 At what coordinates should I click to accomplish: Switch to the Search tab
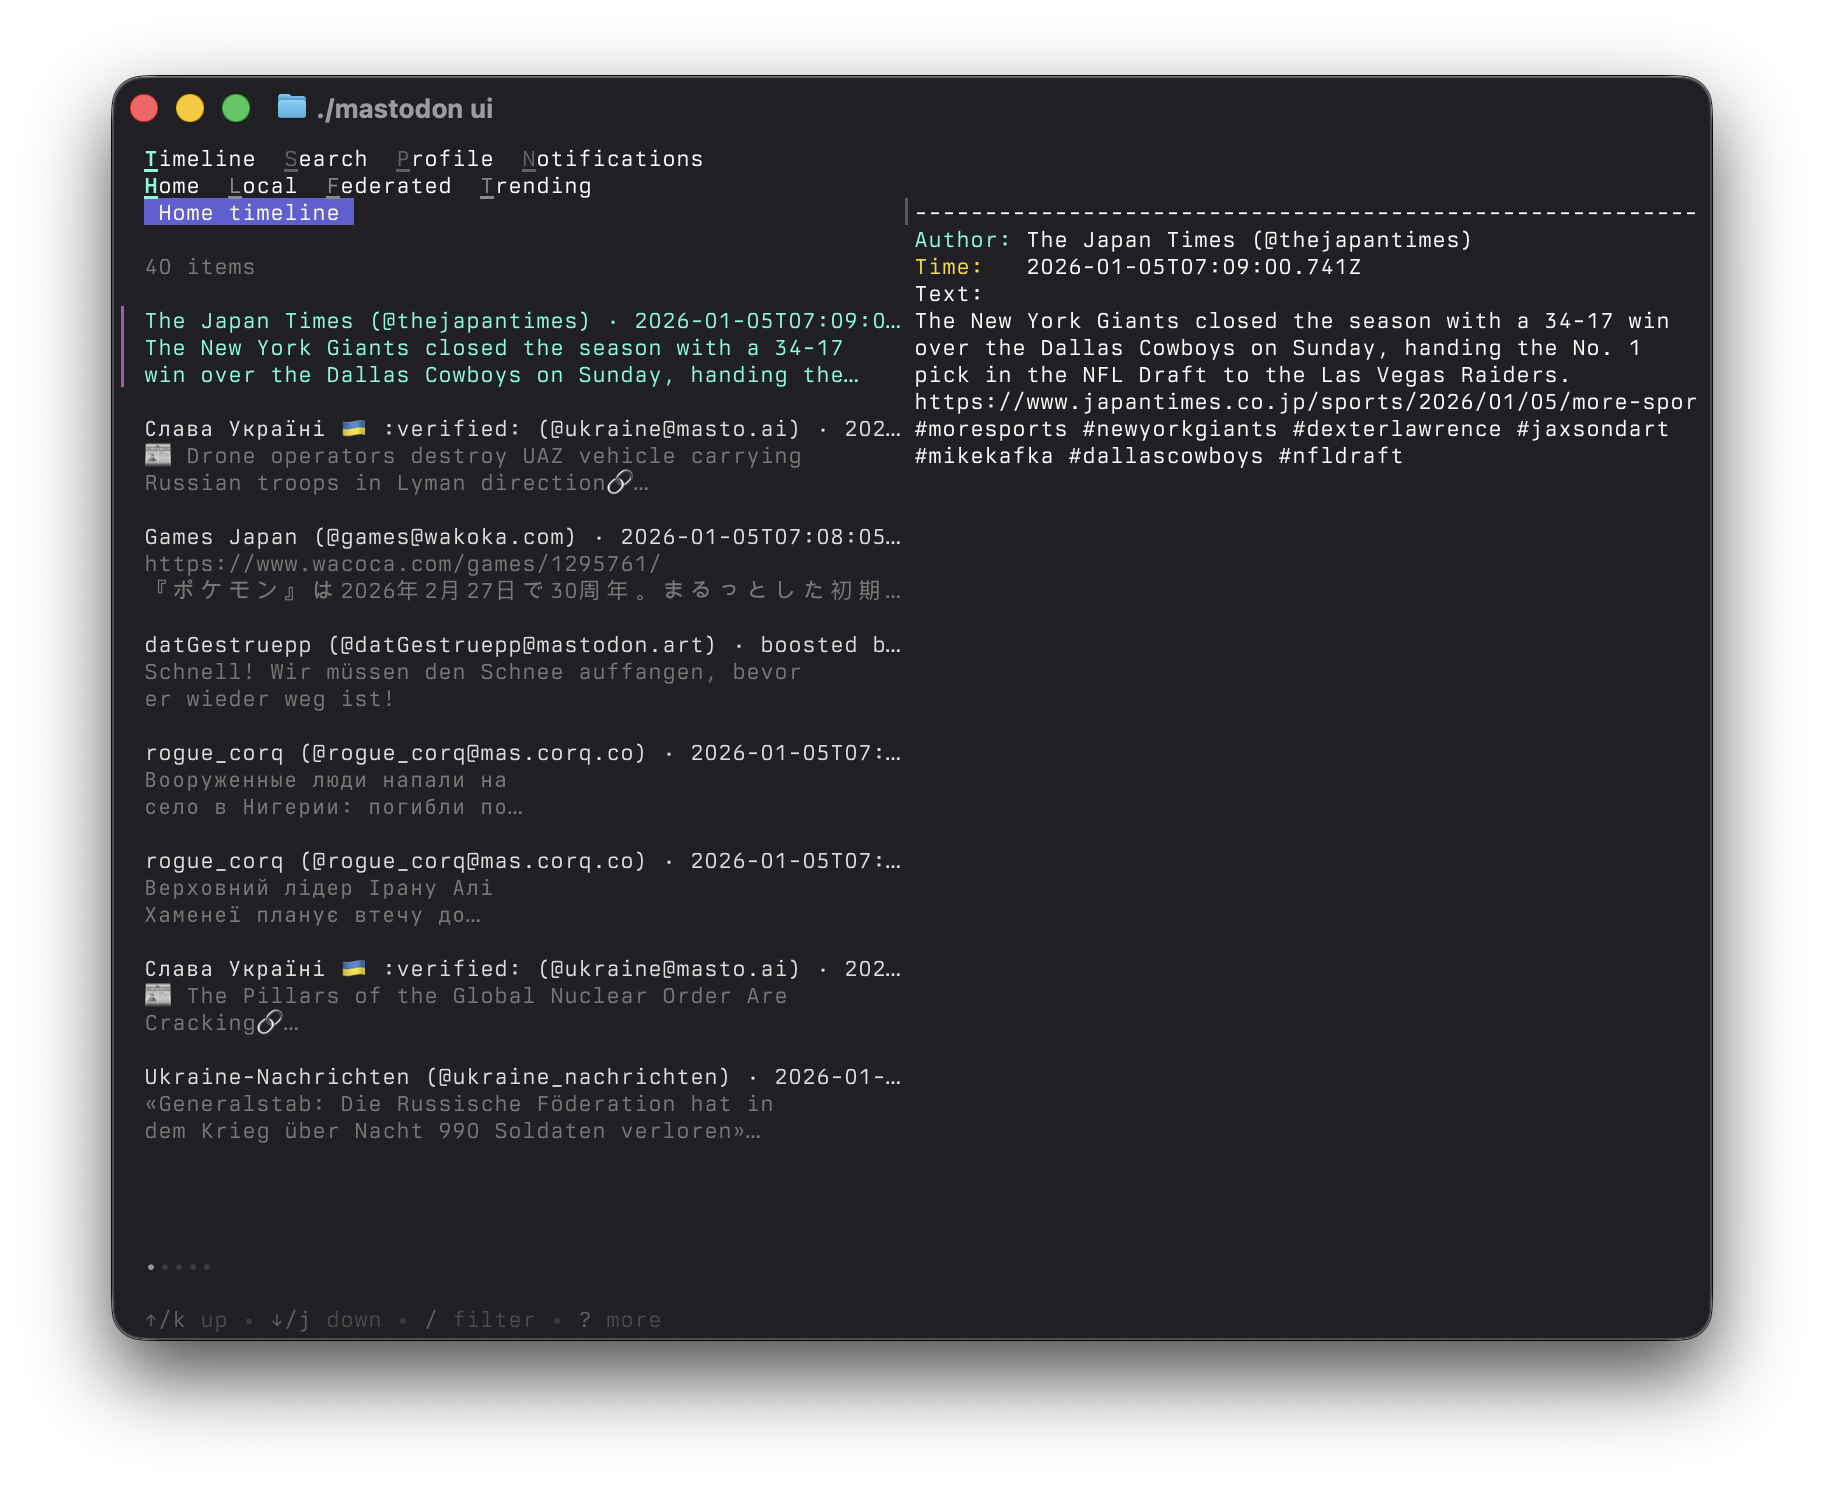point(326,159)
